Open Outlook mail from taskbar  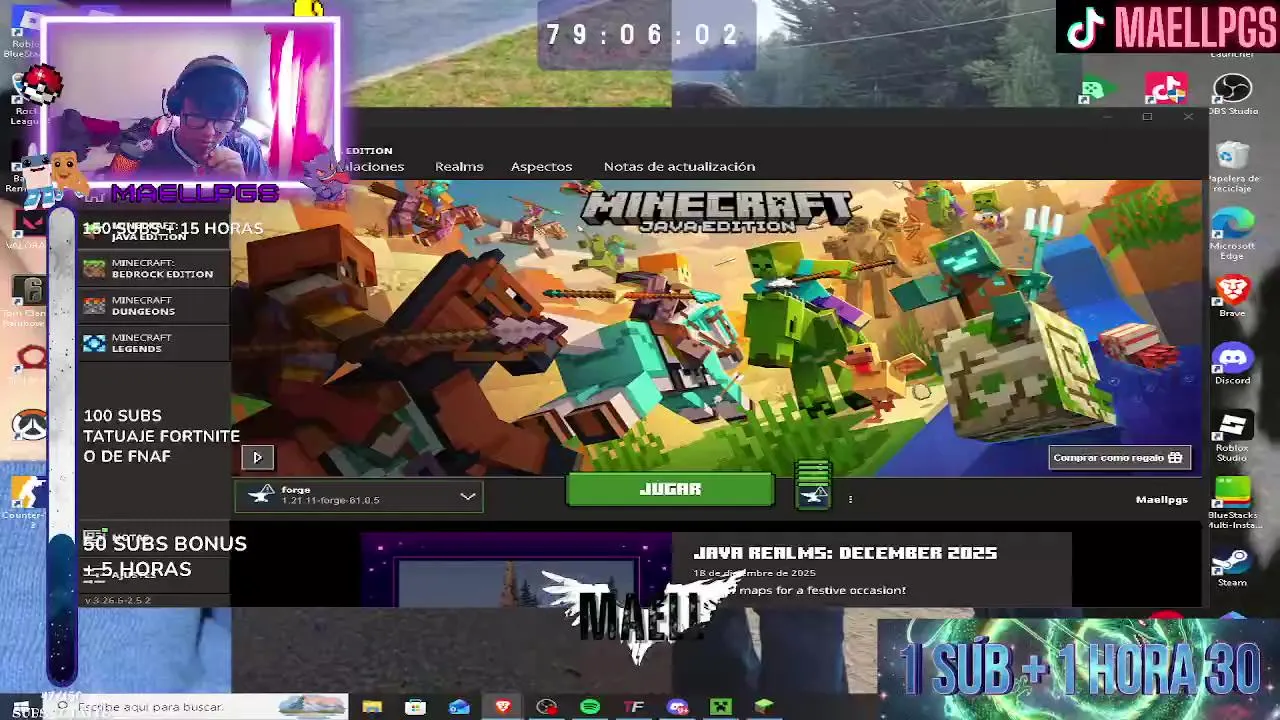coord(459,707)
